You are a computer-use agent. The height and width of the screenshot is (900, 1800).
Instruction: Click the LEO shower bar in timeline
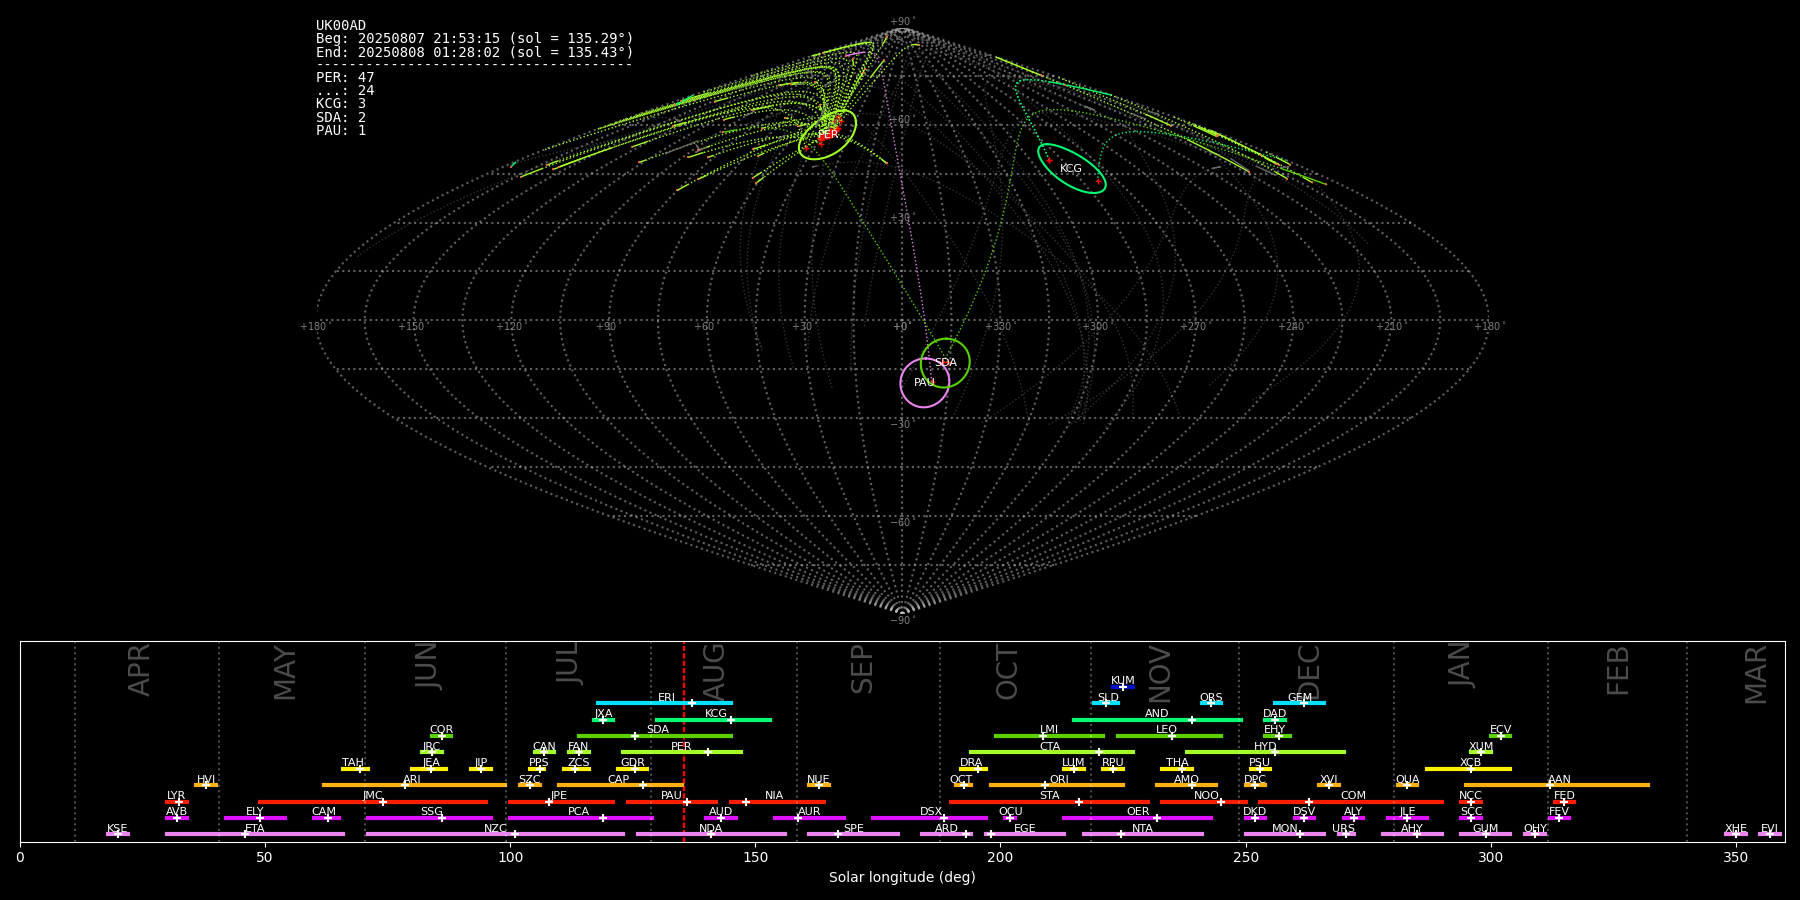[x=1169, y=736]
